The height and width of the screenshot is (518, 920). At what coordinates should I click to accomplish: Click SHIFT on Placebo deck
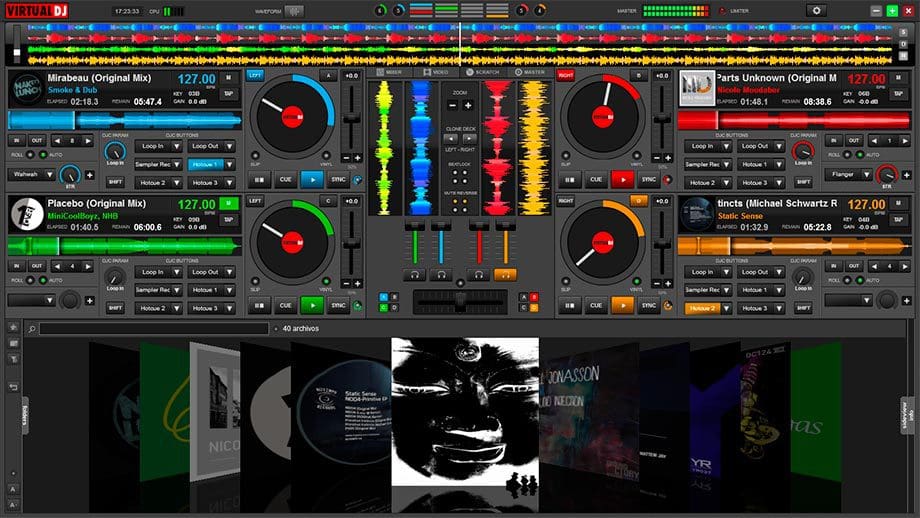115,308
